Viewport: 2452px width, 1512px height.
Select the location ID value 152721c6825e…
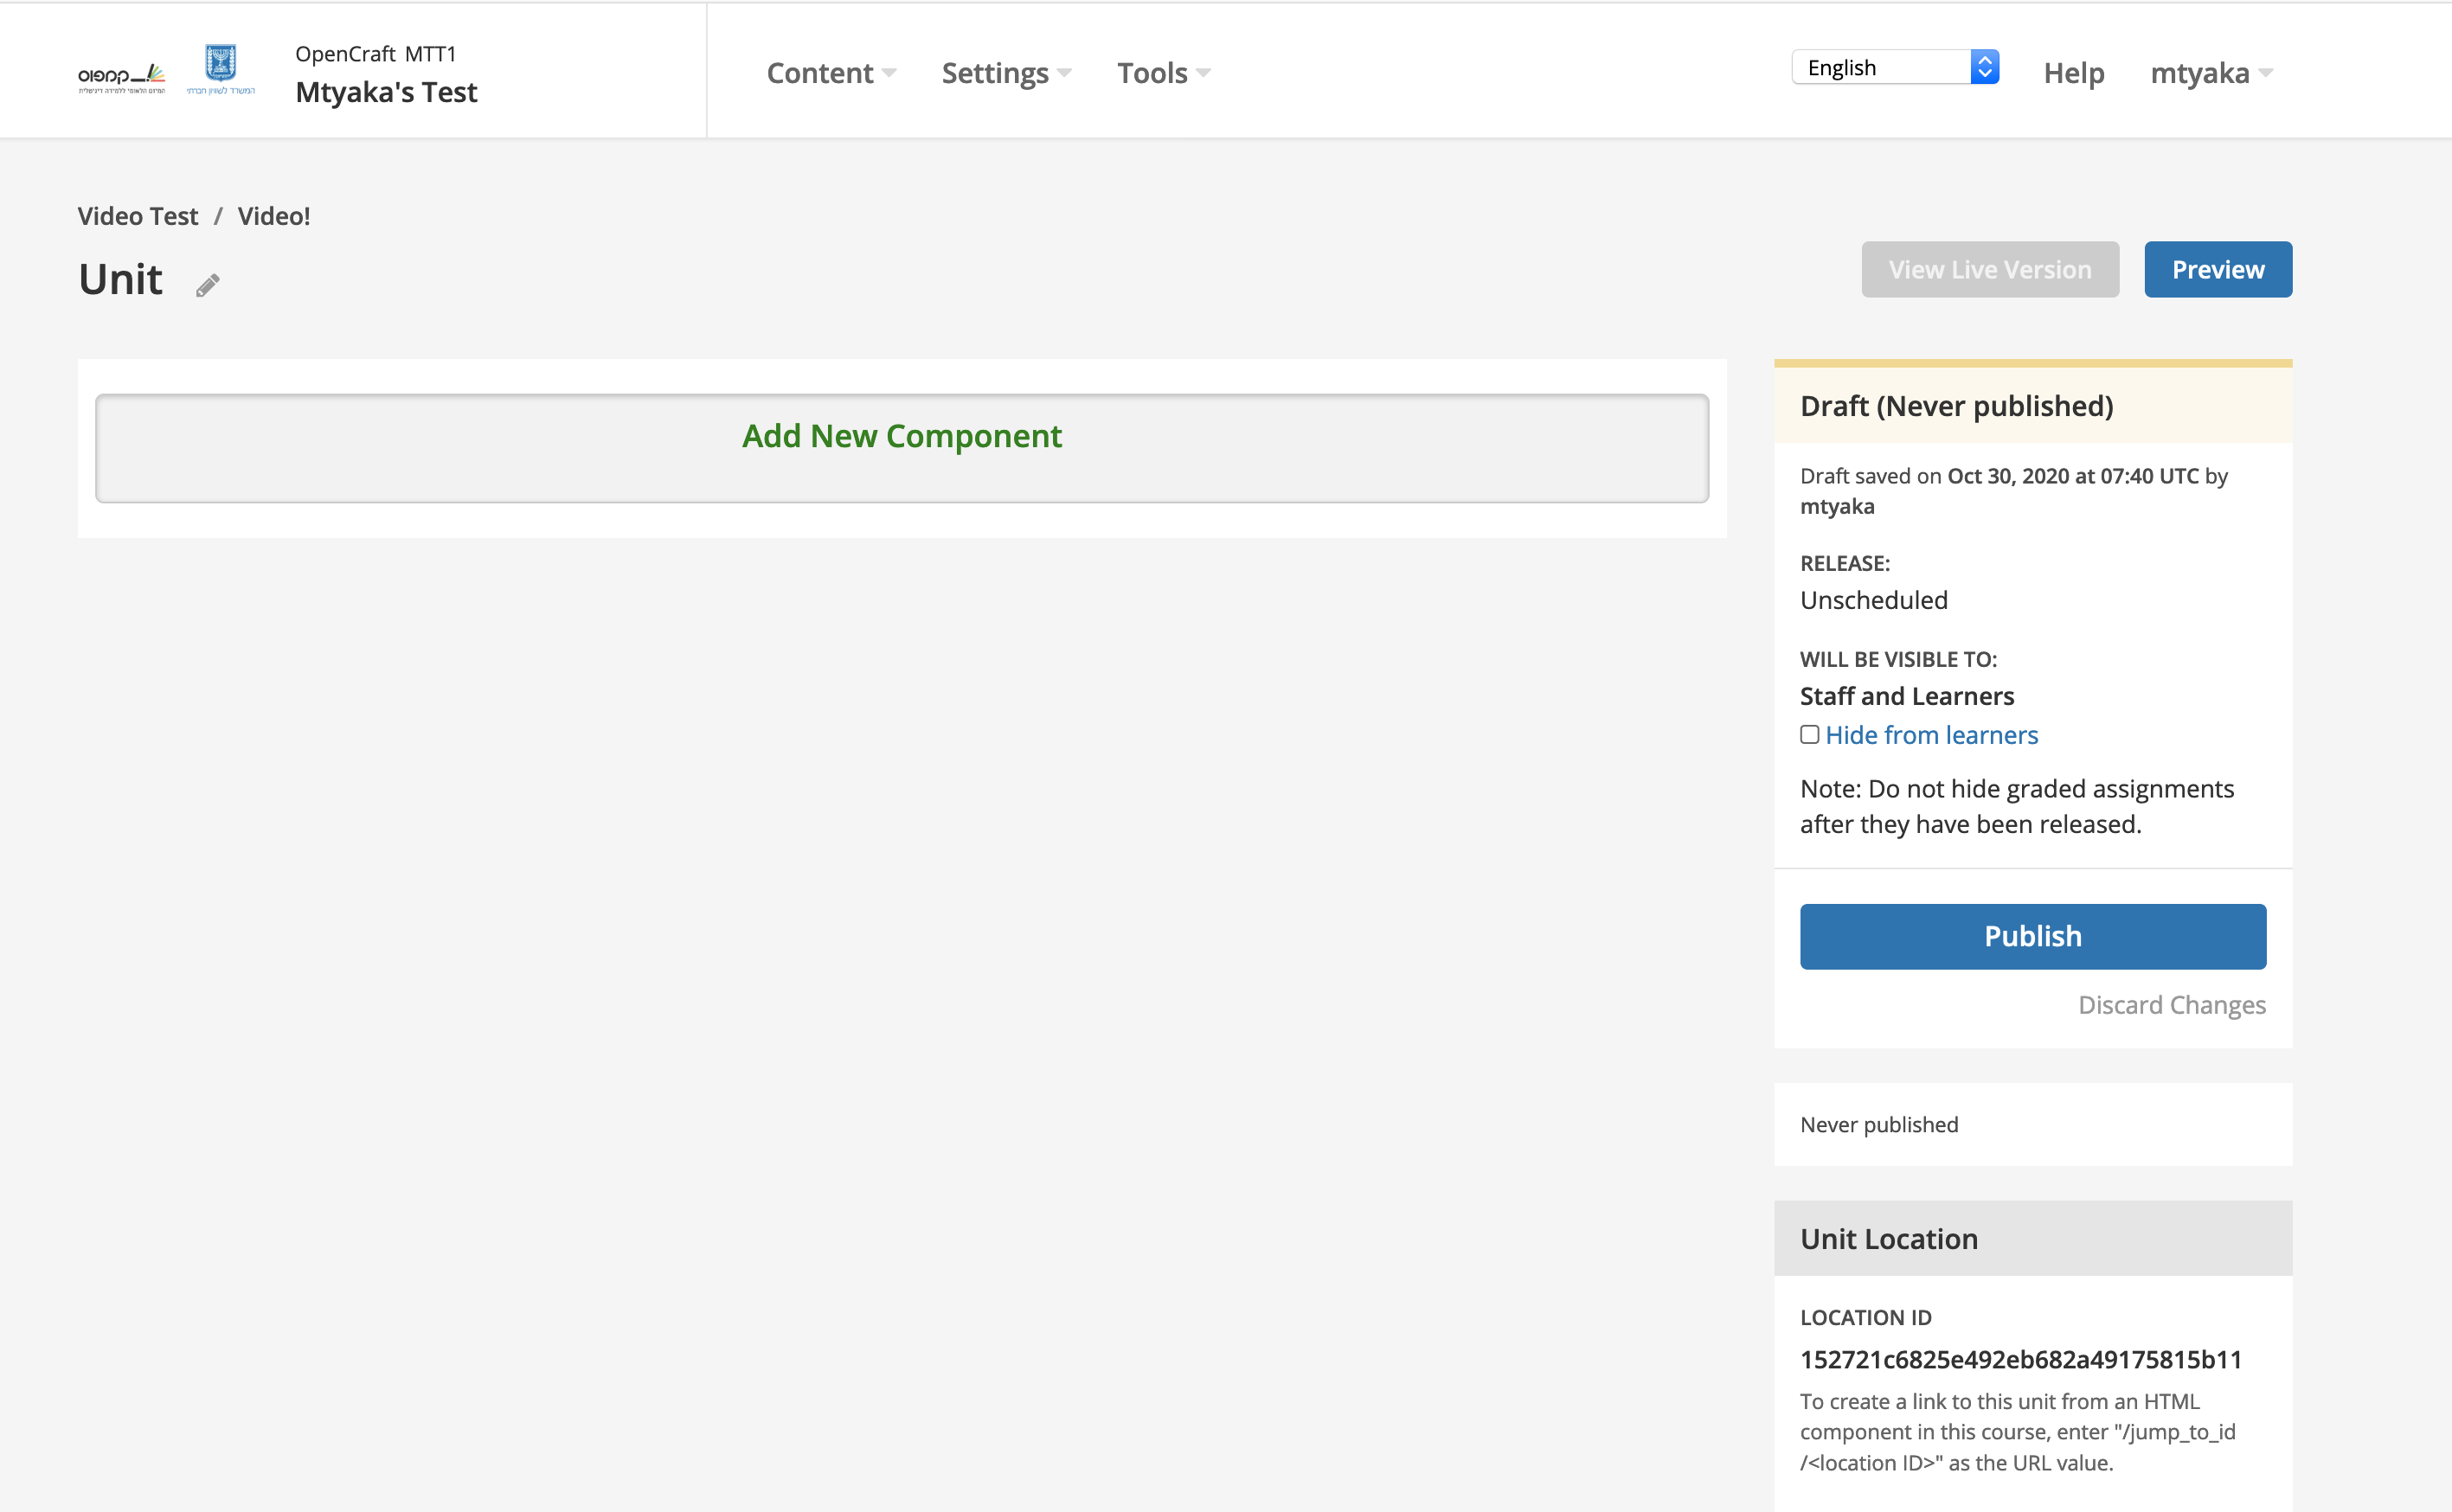click(x=2020, y=1359)
